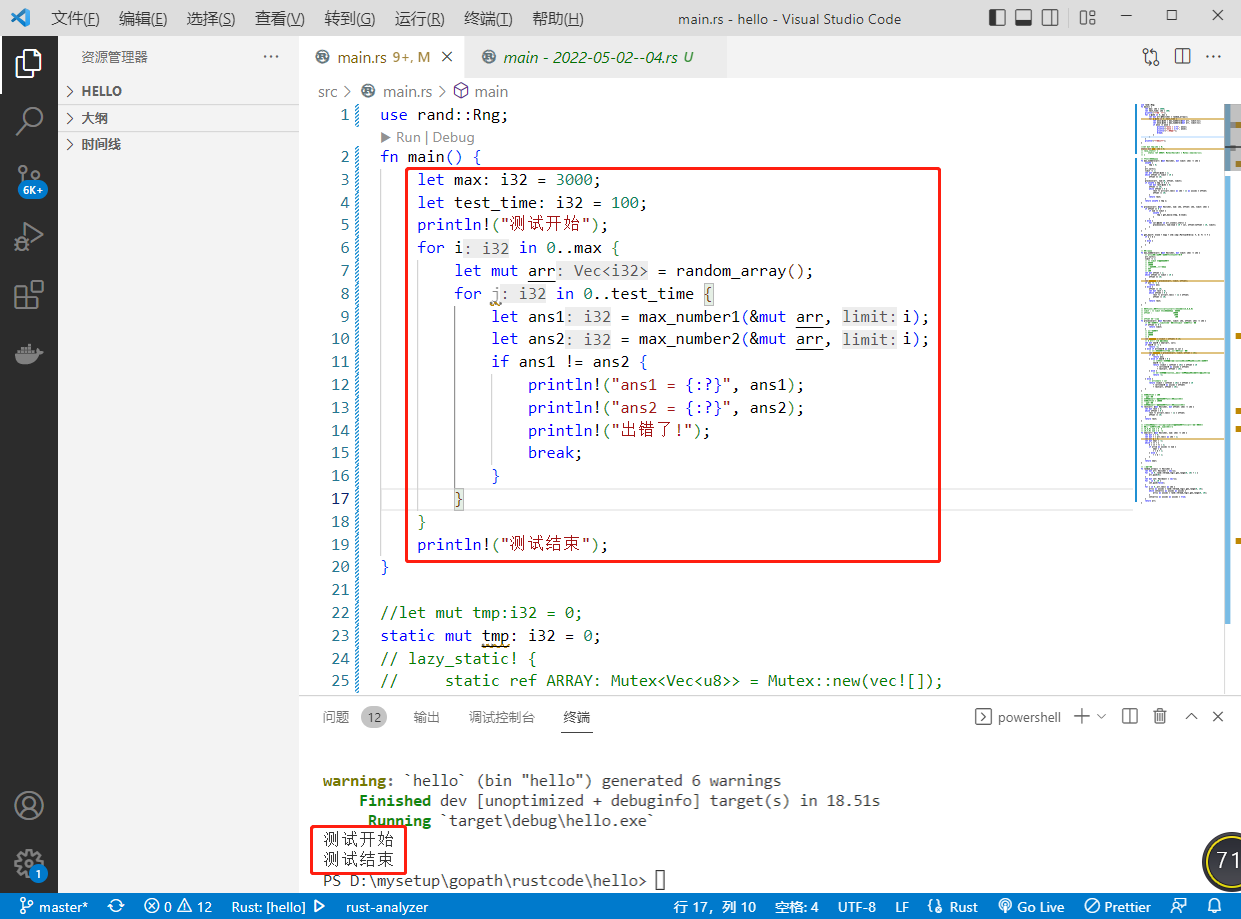Toggle the bottom panel layout button
Image resolution: width=1241 pixels, height=919 pixels.
point(1024,17)
